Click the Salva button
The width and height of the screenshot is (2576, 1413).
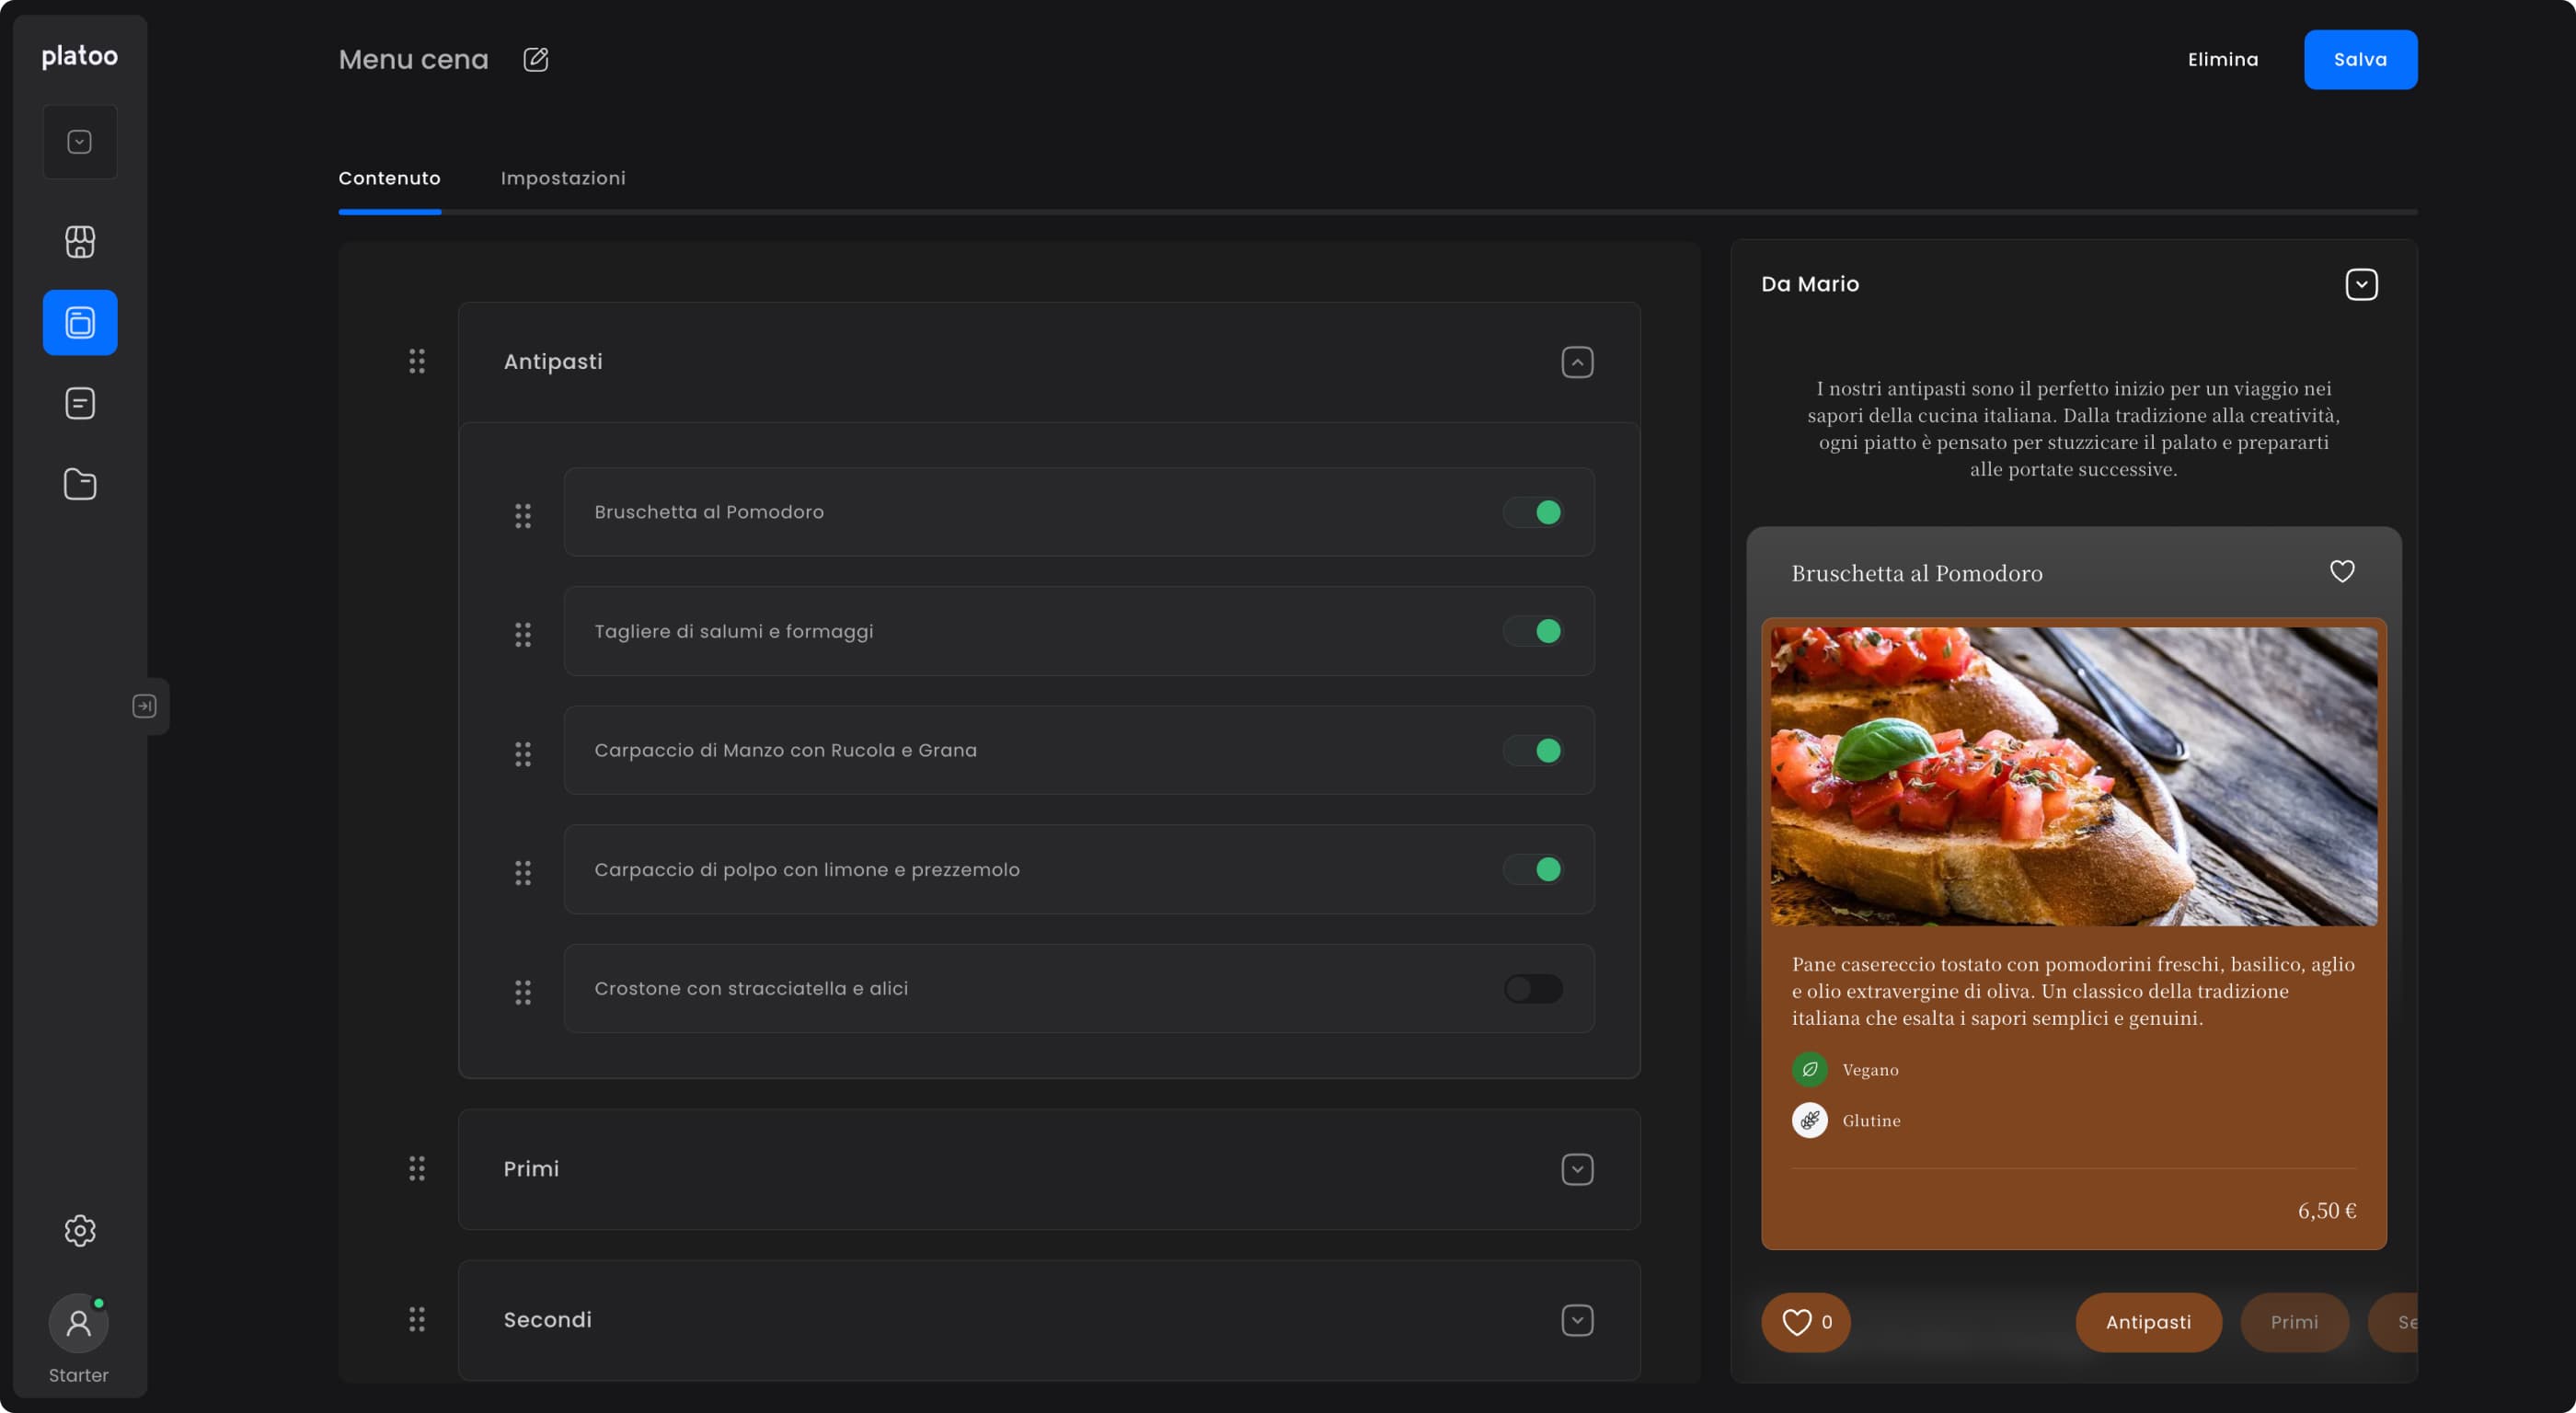[x=2360, y=59]
